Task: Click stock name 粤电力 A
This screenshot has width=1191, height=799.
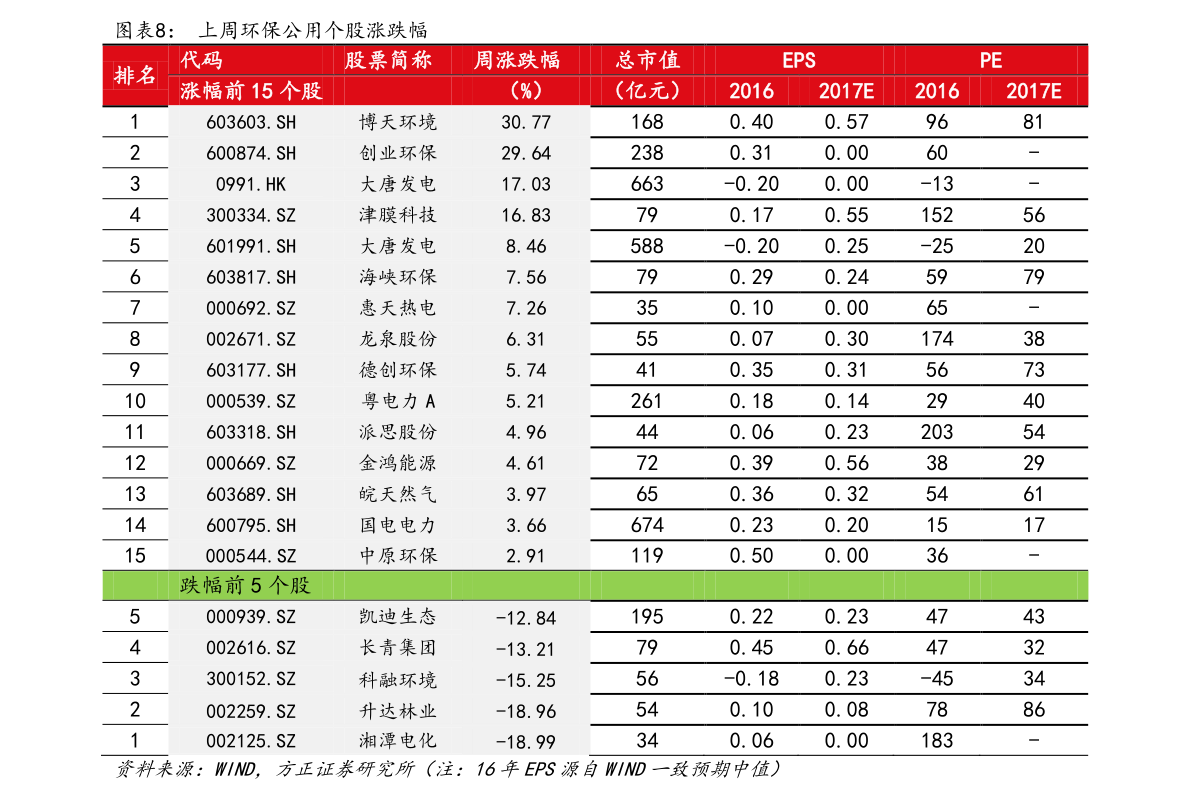Action: 398,401
